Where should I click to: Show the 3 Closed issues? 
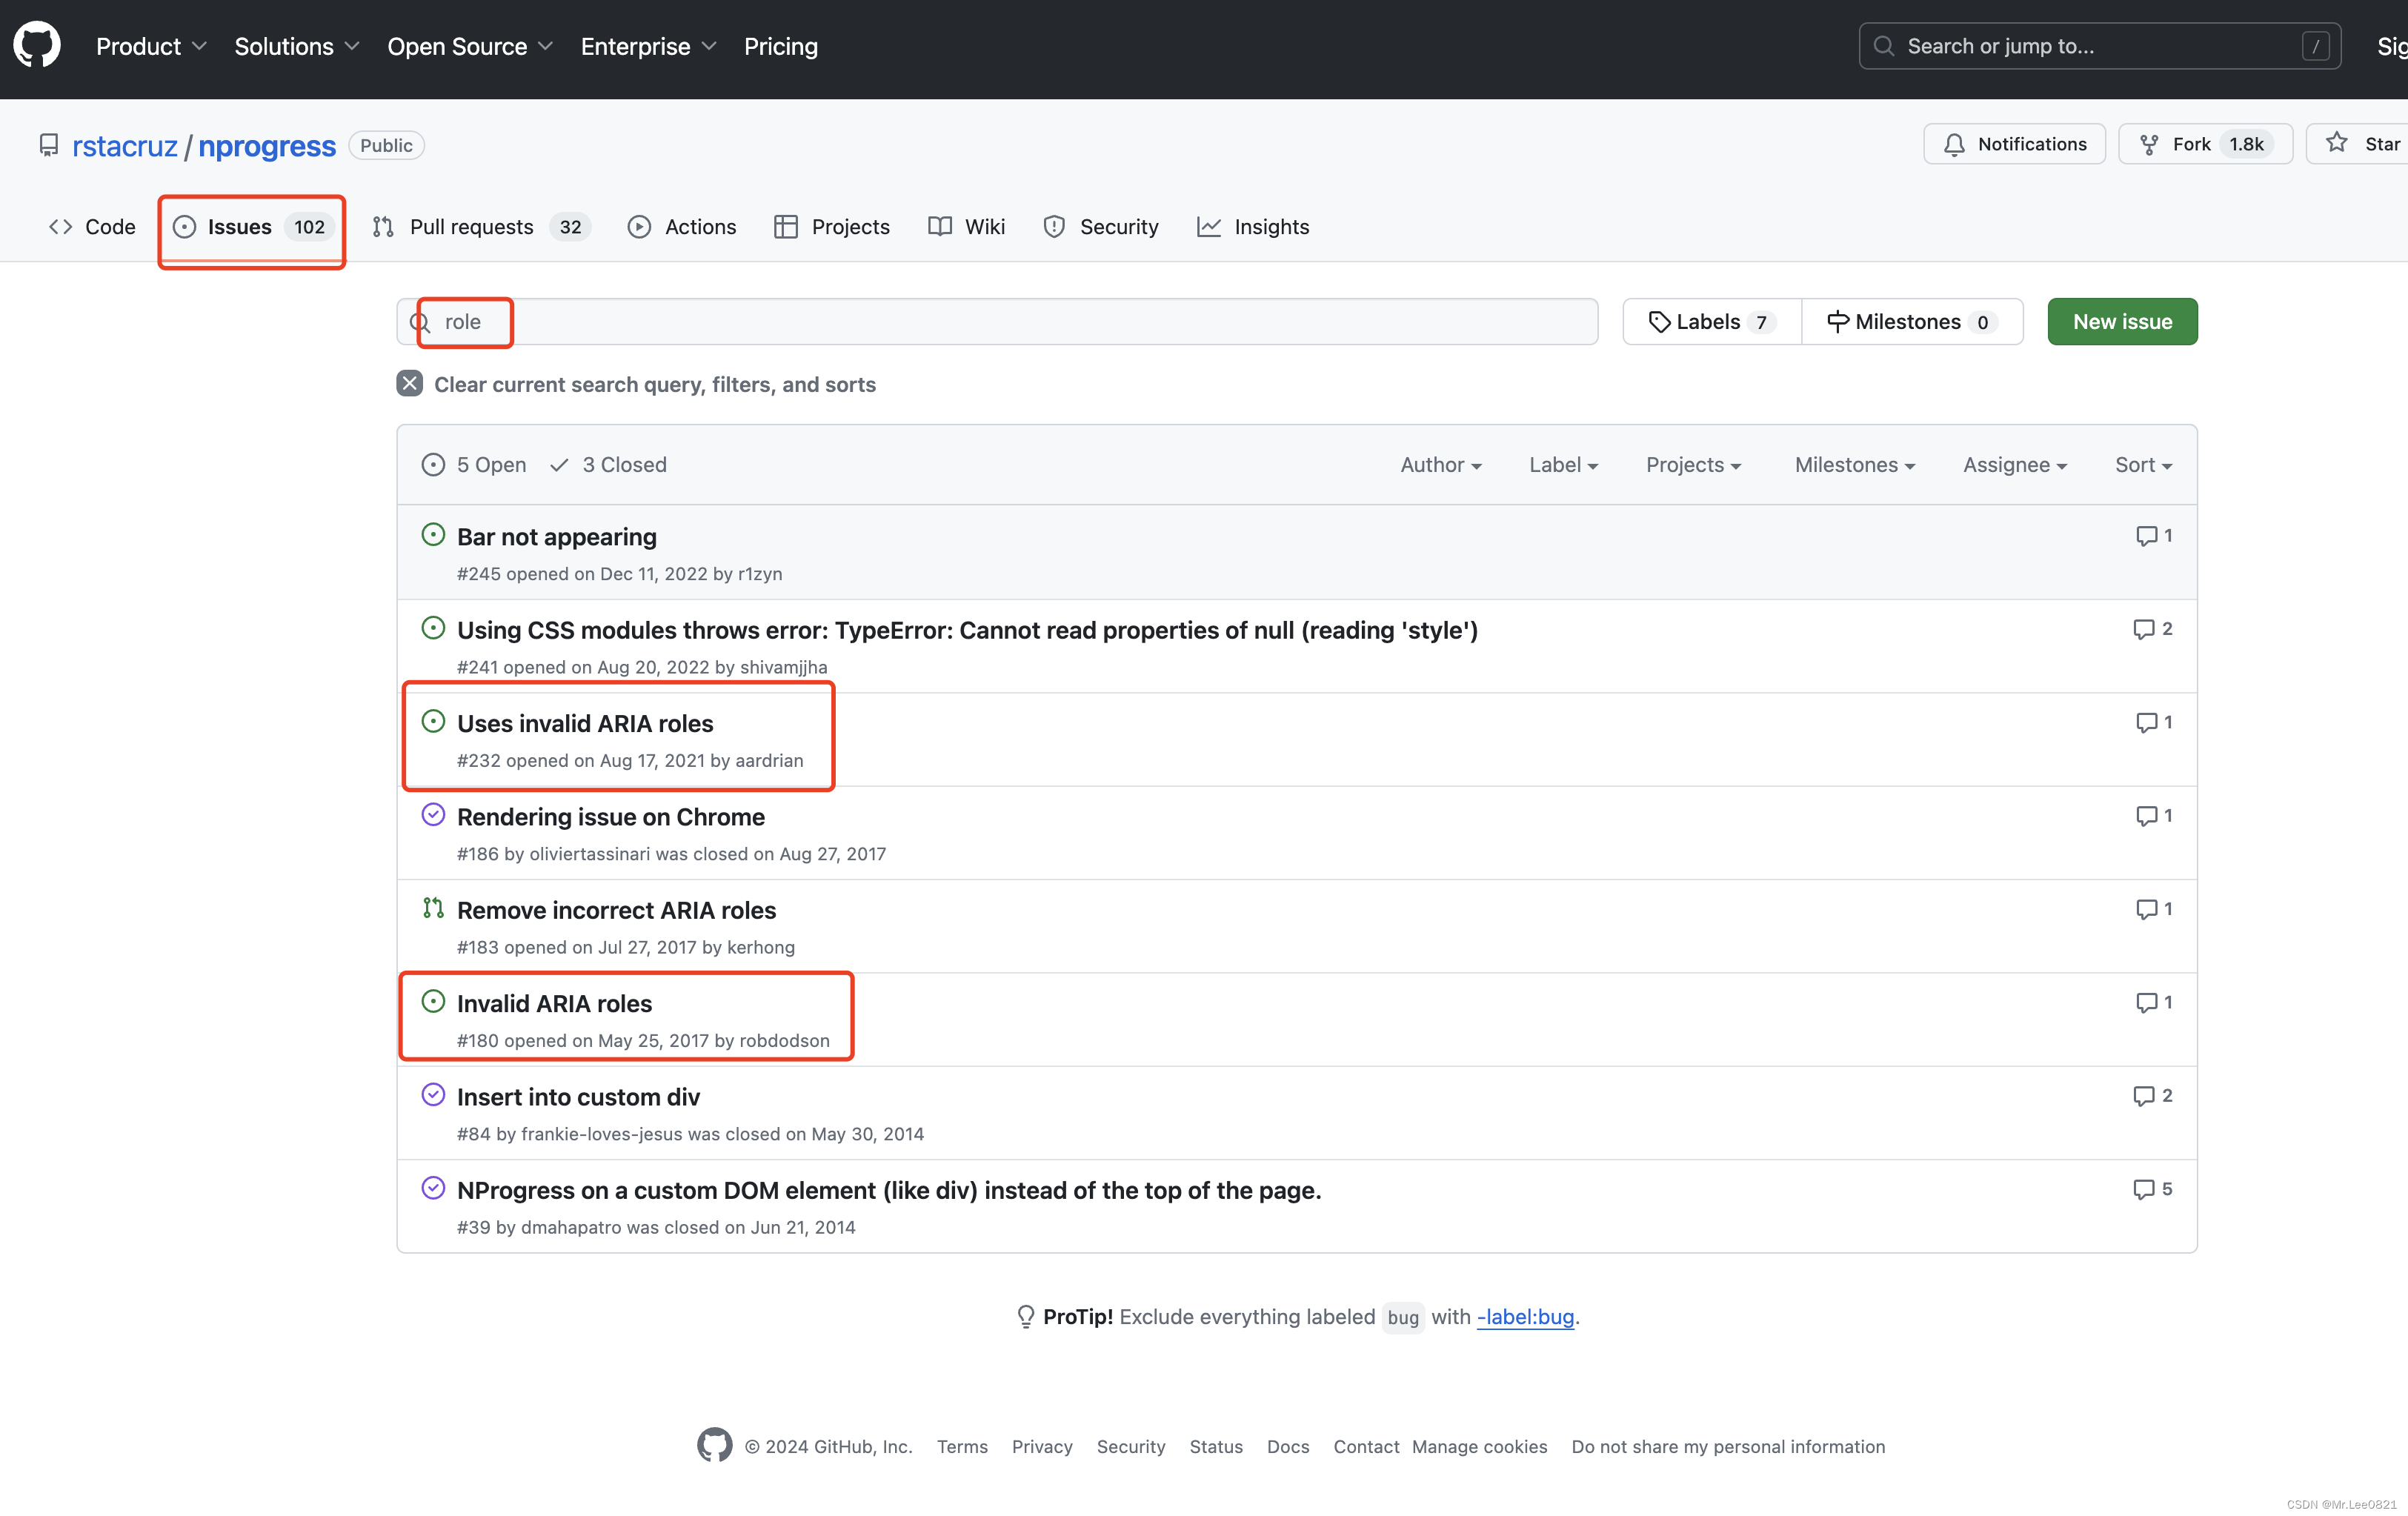coord(609,465)
